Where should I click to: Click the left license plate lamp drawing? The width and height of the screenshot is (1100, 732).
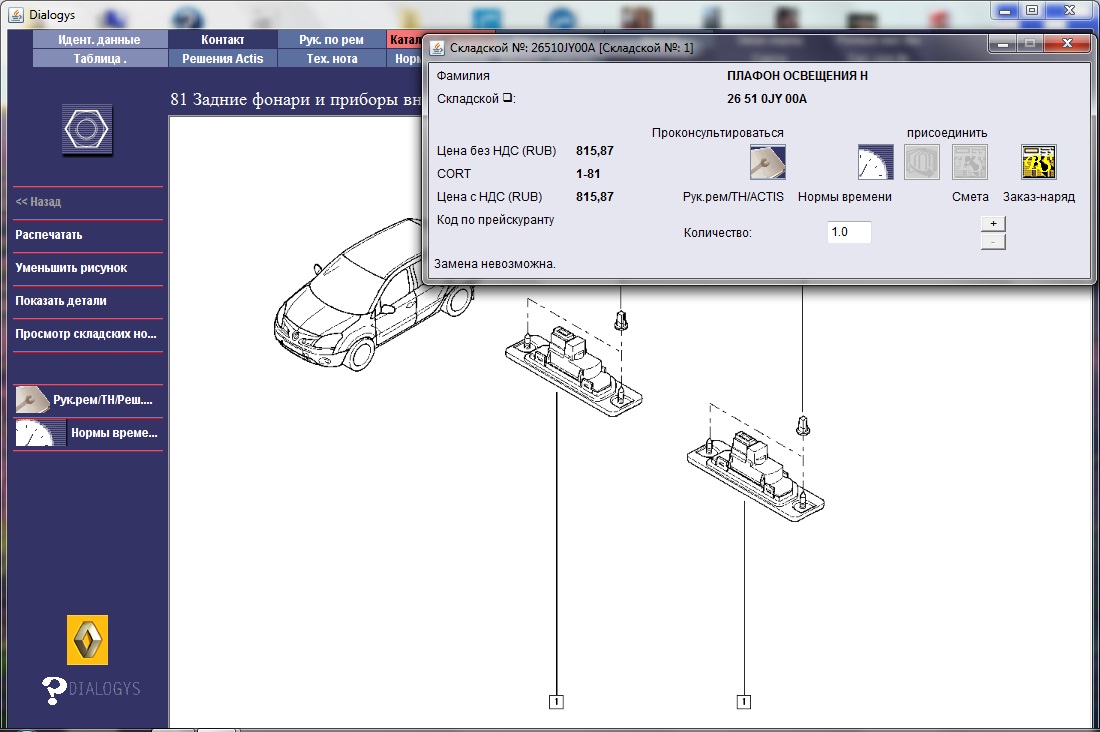click(x=573, y=371)
